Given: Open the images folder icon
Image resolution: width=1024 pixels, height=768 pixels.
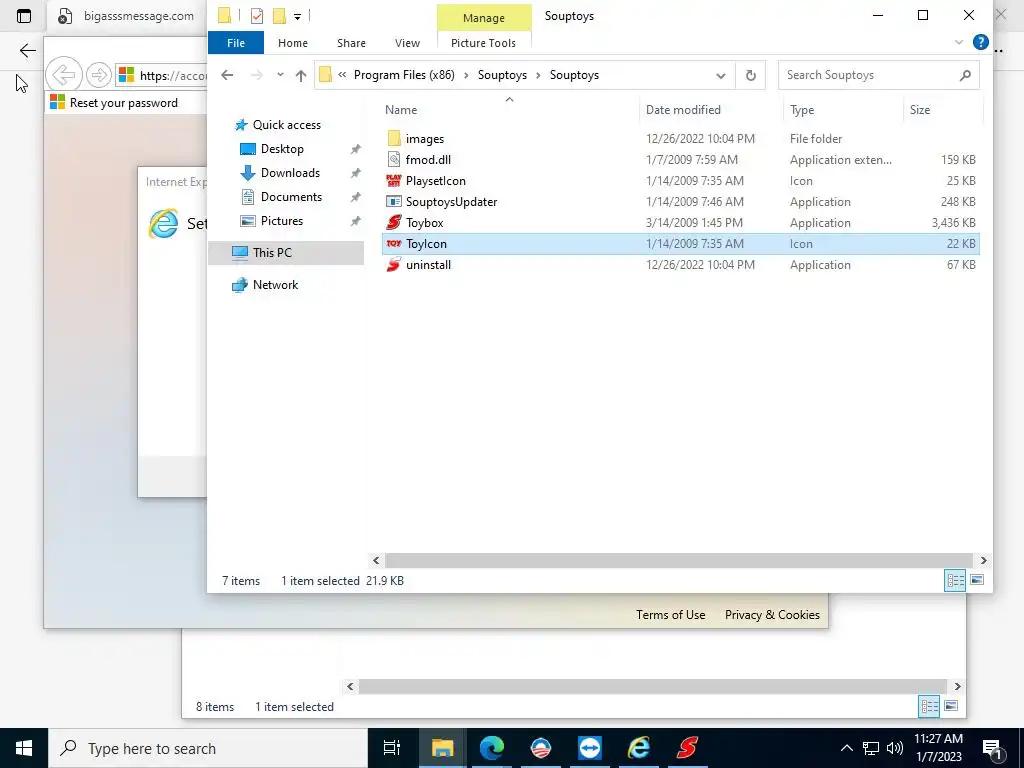Looking at the screenshot, I should coord(394,138).
